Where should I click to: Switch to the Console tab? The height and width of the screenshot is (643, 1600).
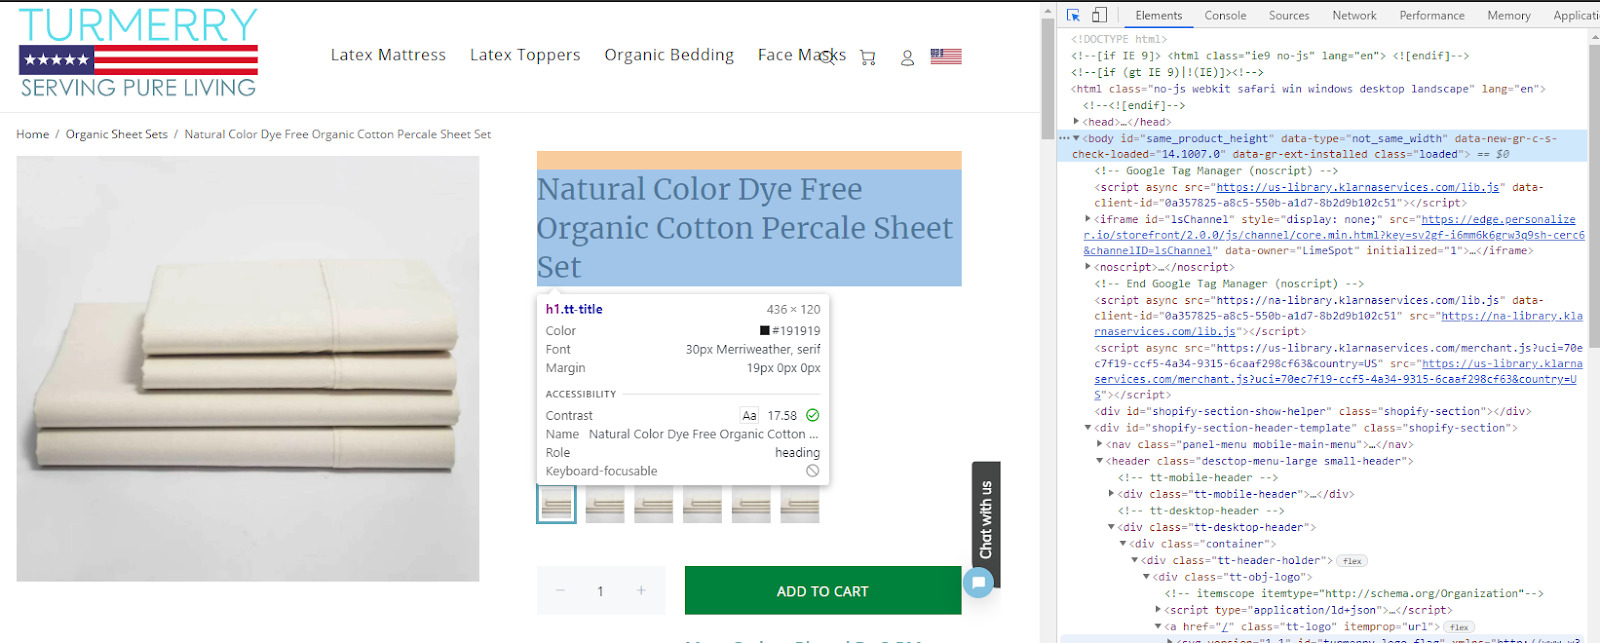tap(1225, 15)
